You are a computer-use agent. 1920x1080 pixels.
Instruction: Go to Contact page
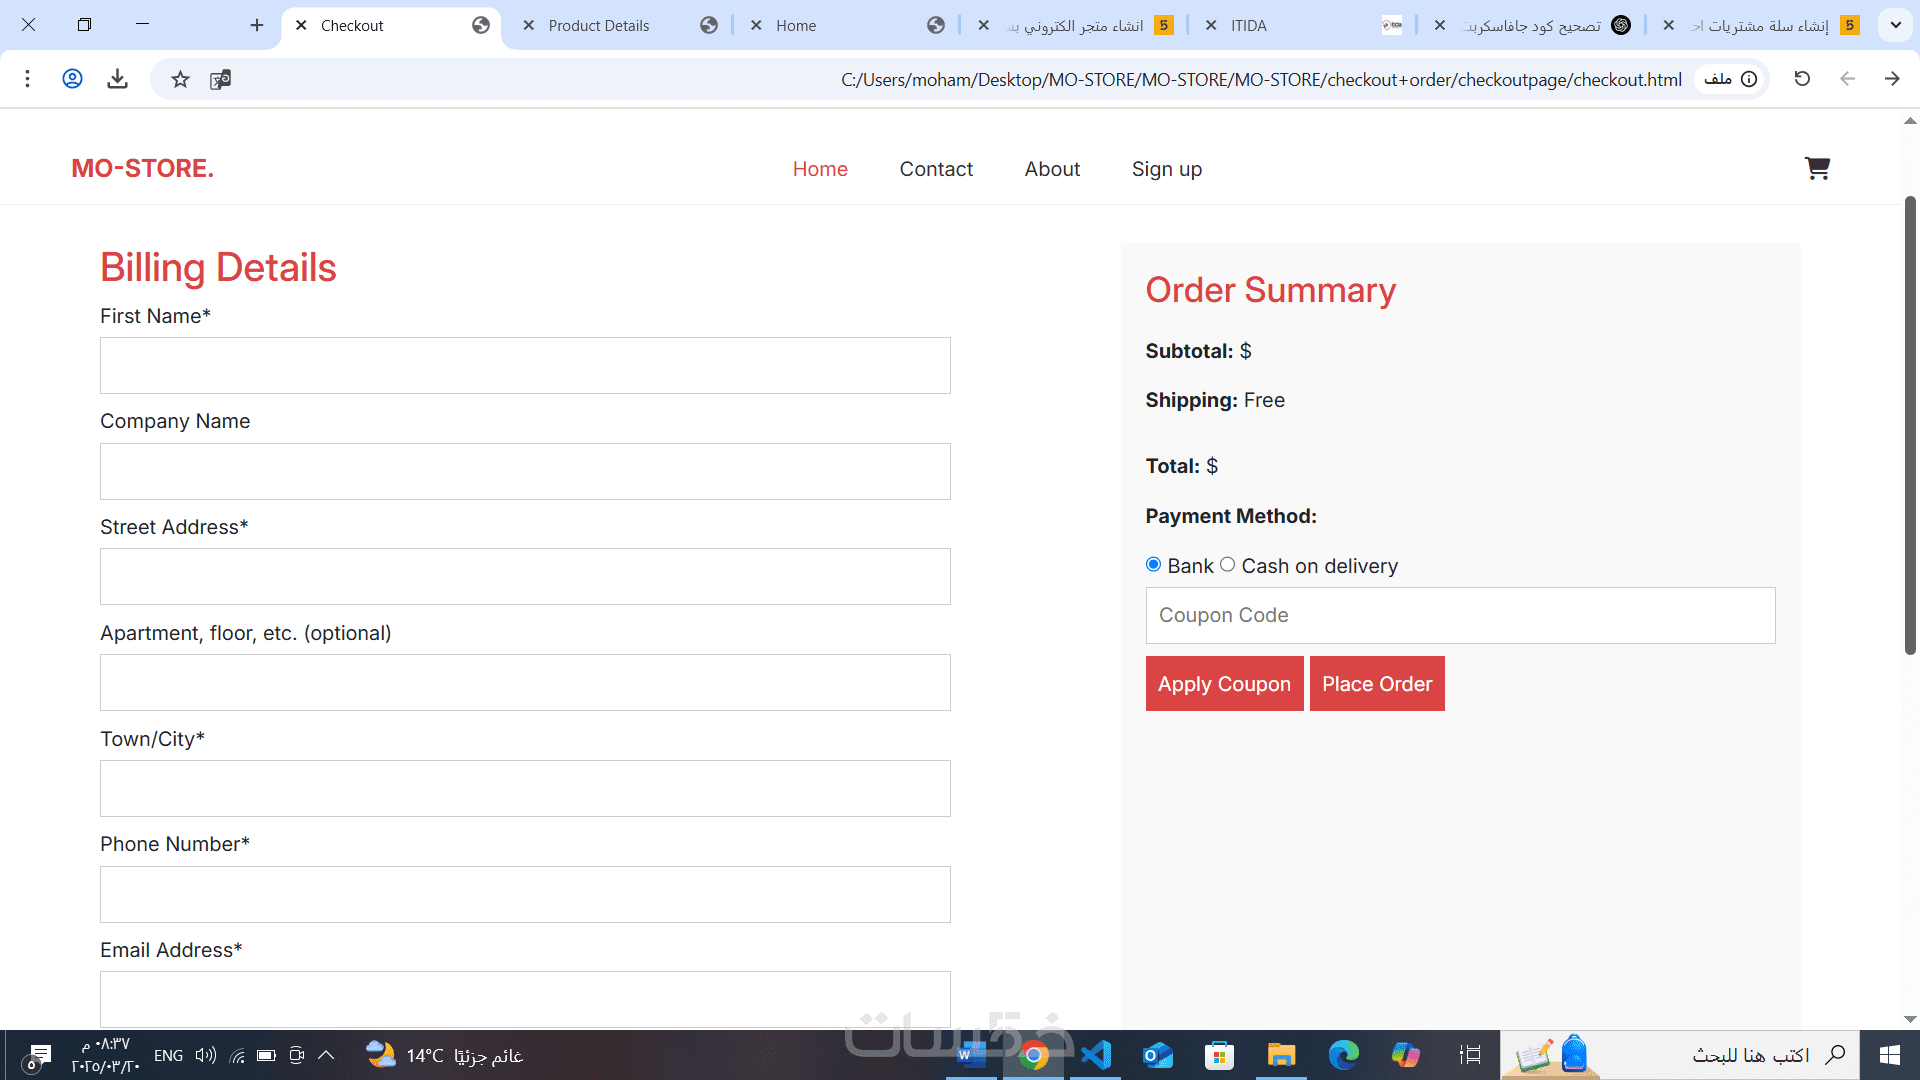935,169
